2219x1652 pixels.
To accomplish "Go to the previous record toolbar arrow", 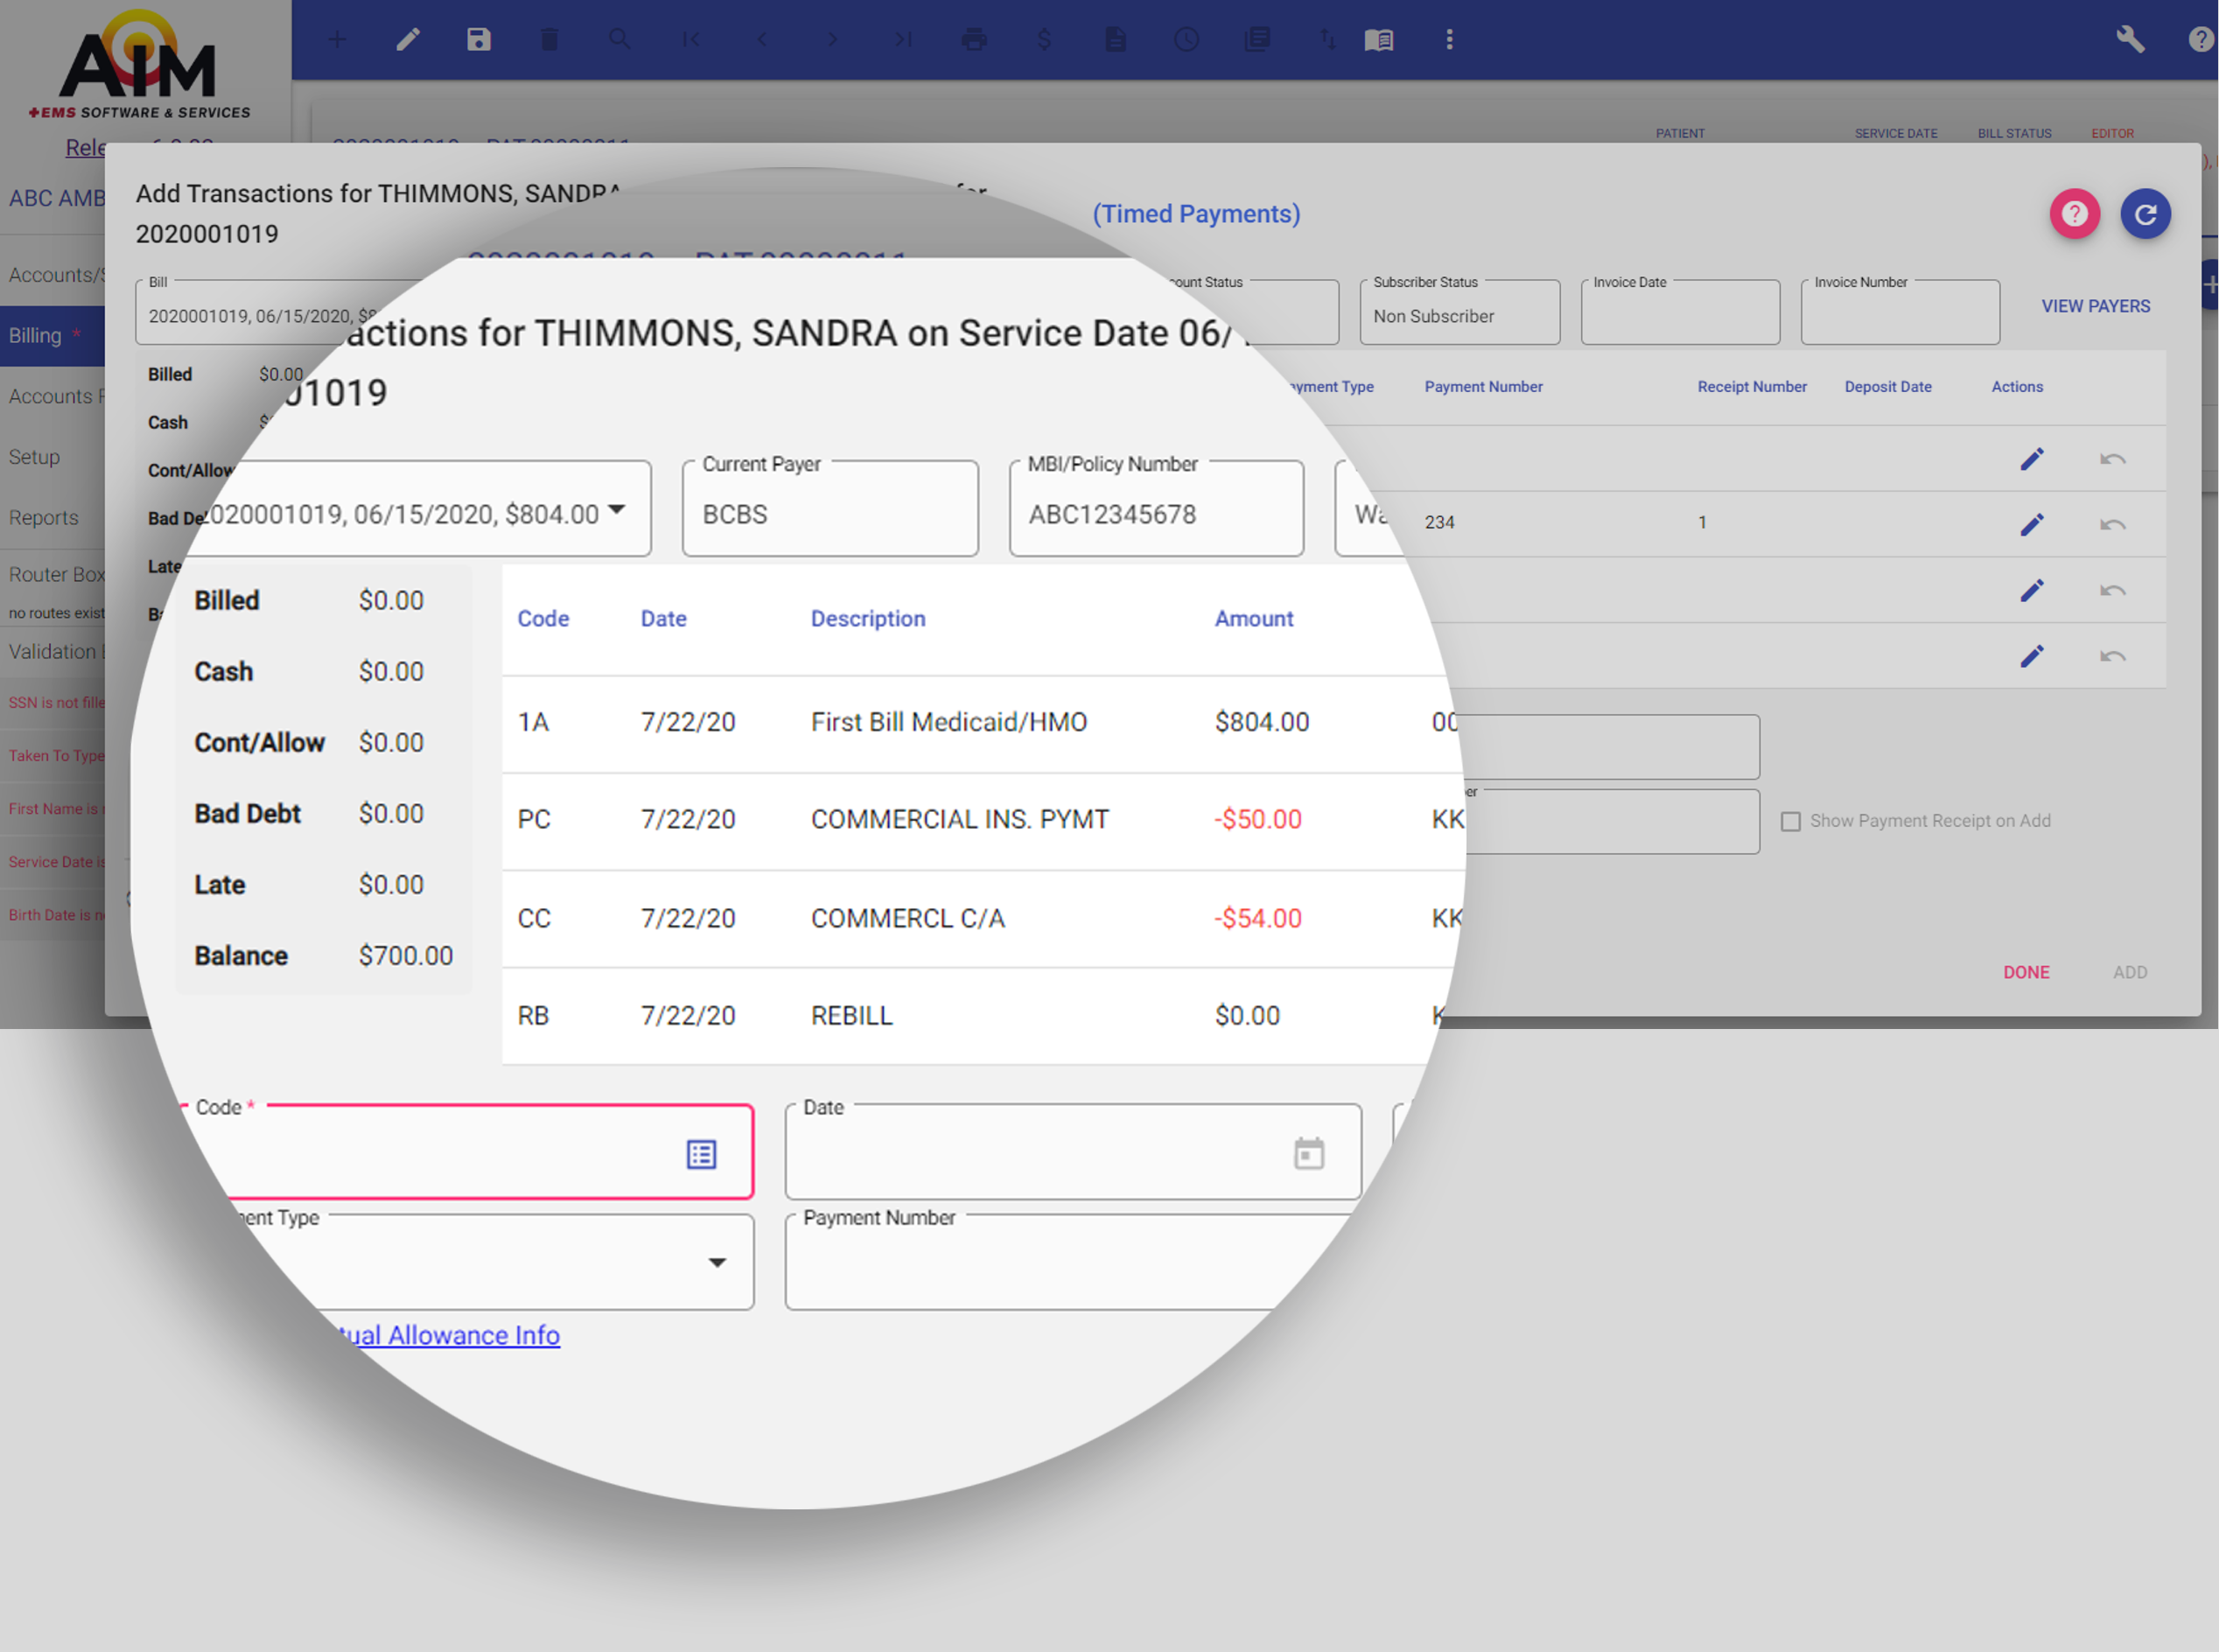I will 762,39.
